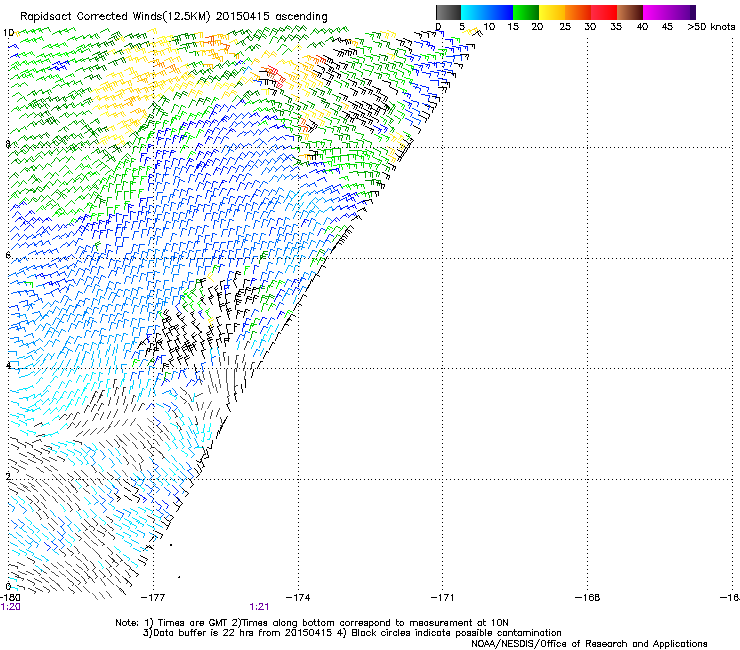
Task: Click the latitude 6 axis label
Action: point(8,255)
